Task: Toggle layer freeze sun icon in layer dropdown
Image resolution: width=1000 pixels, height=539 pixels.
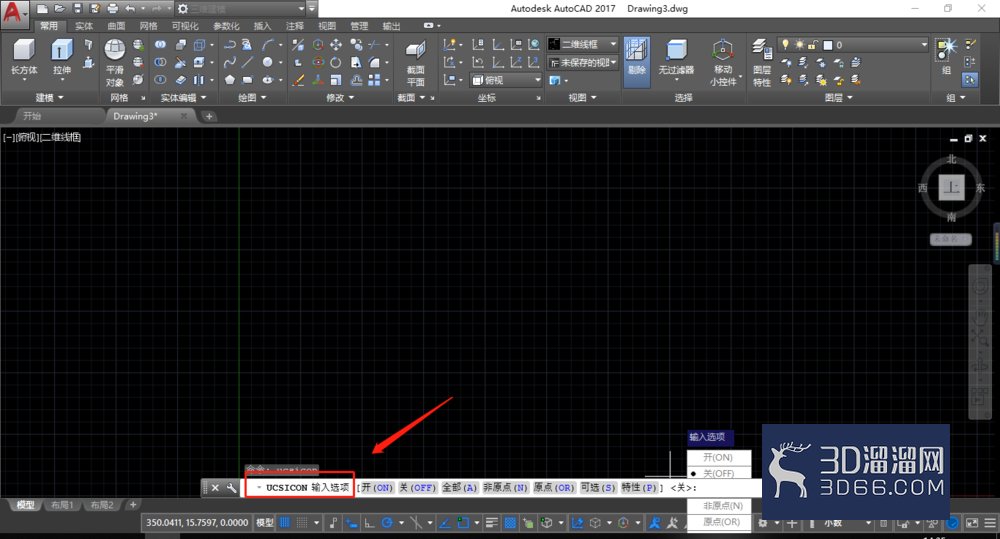Action: coord(799,45)
